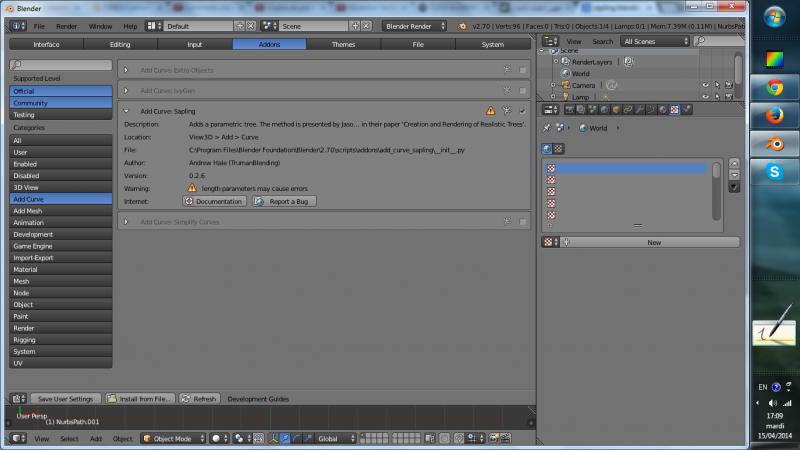This screenshot has height=450, width=800.
Task: Open the Blender Render engine dropdown
Action: click(x=414, y=26)
